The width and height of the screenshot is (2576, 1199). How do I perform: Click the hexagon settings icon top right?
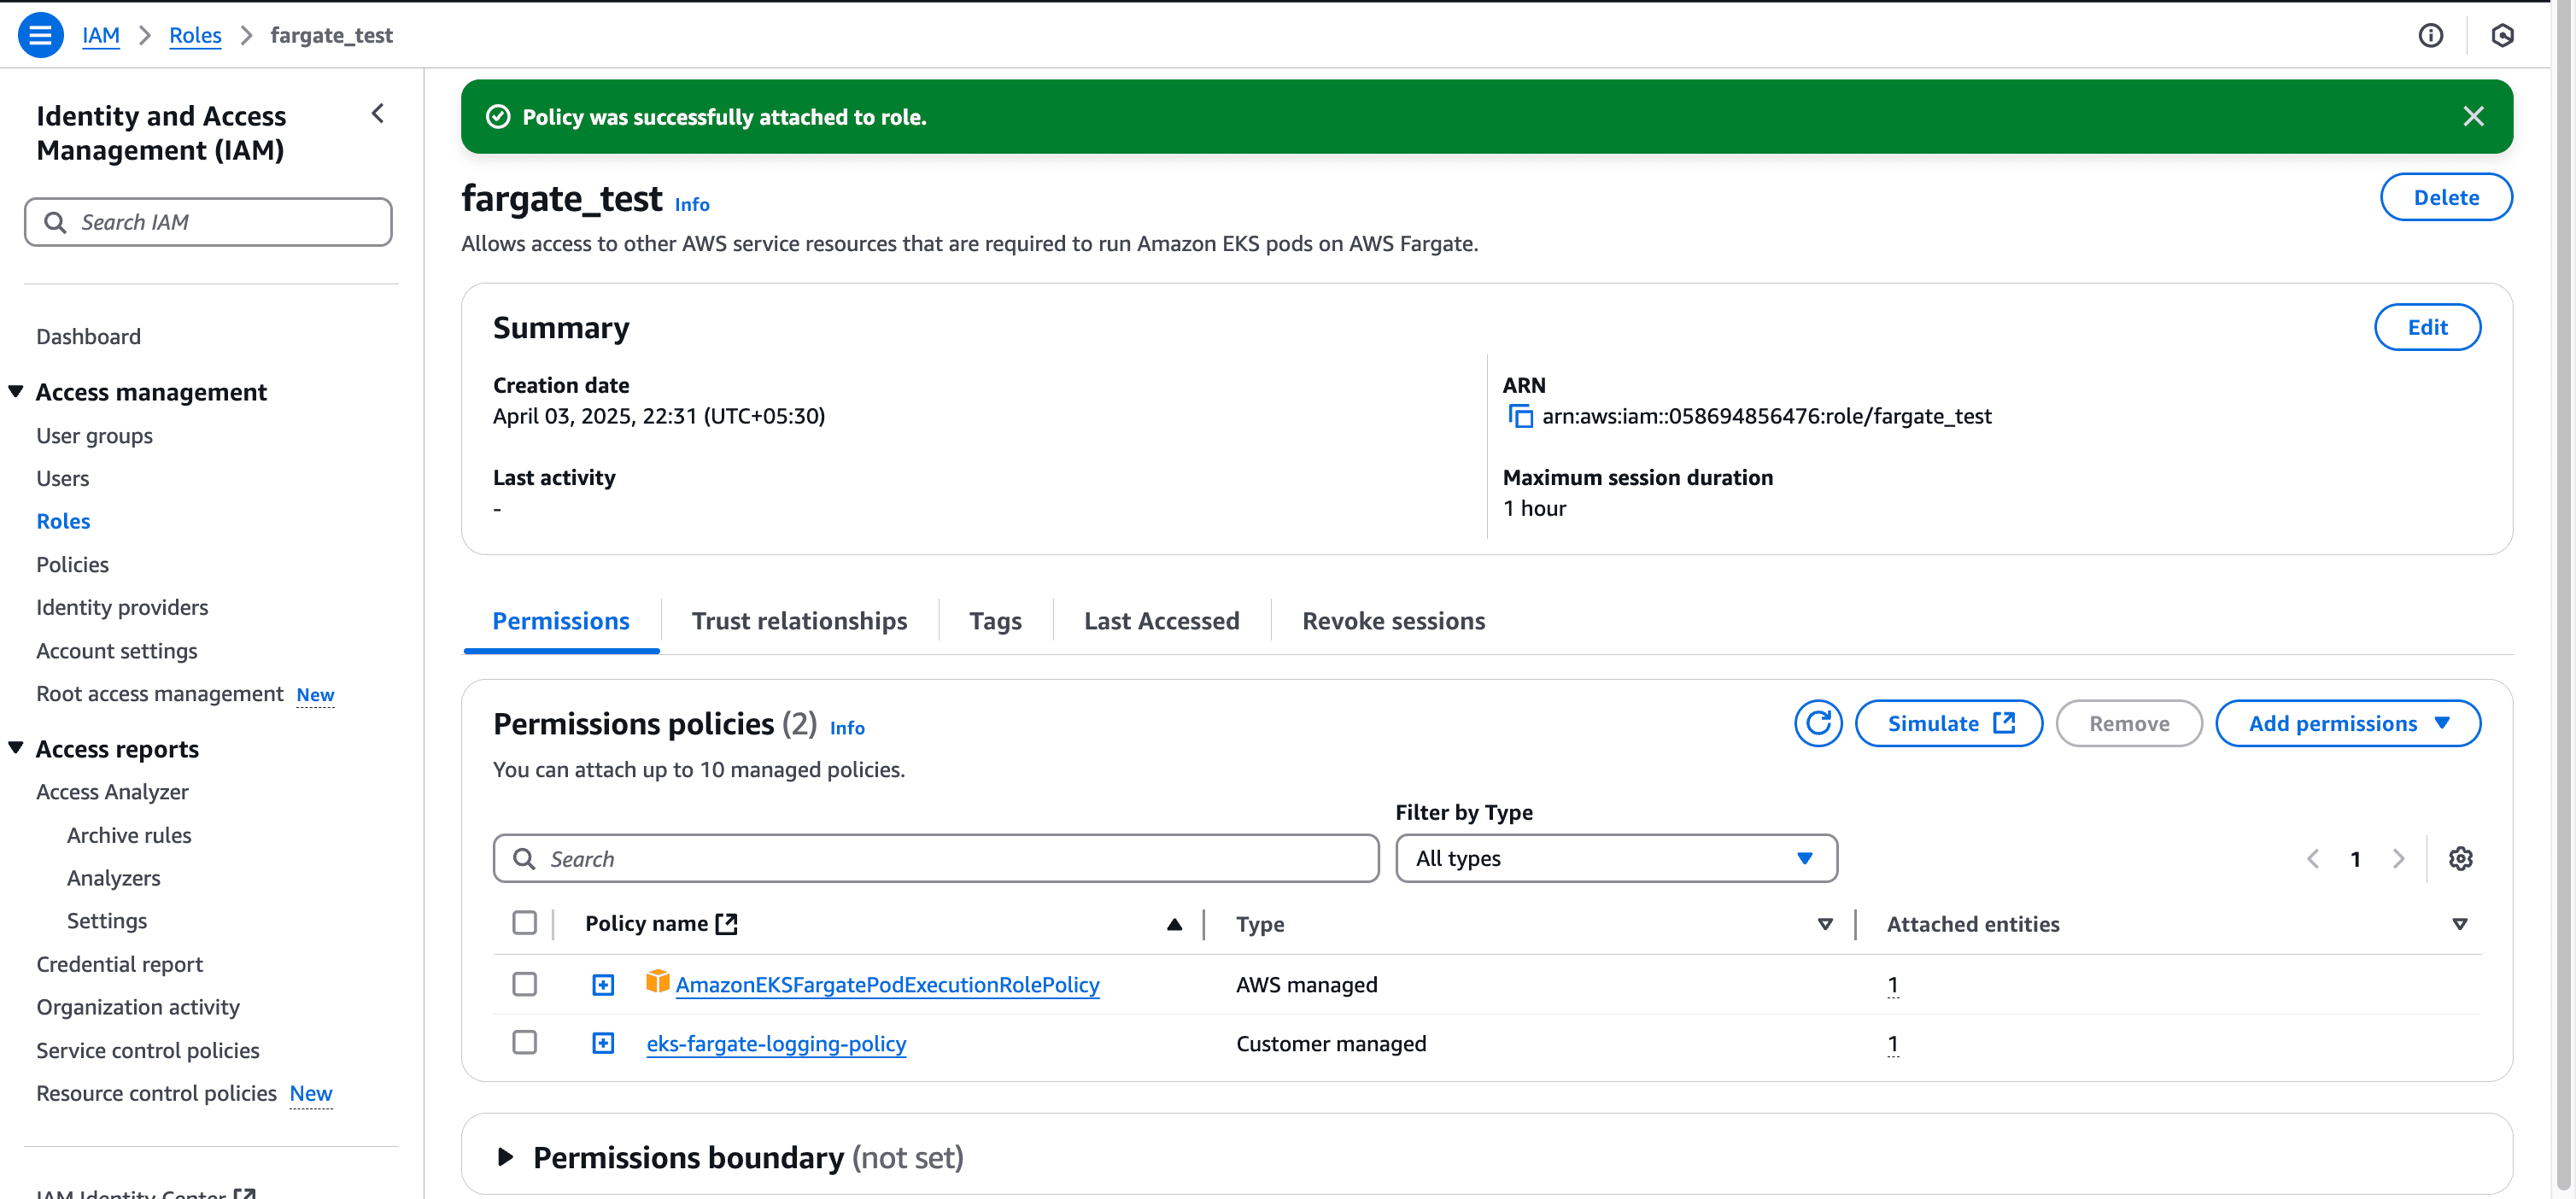point(2502,35)
